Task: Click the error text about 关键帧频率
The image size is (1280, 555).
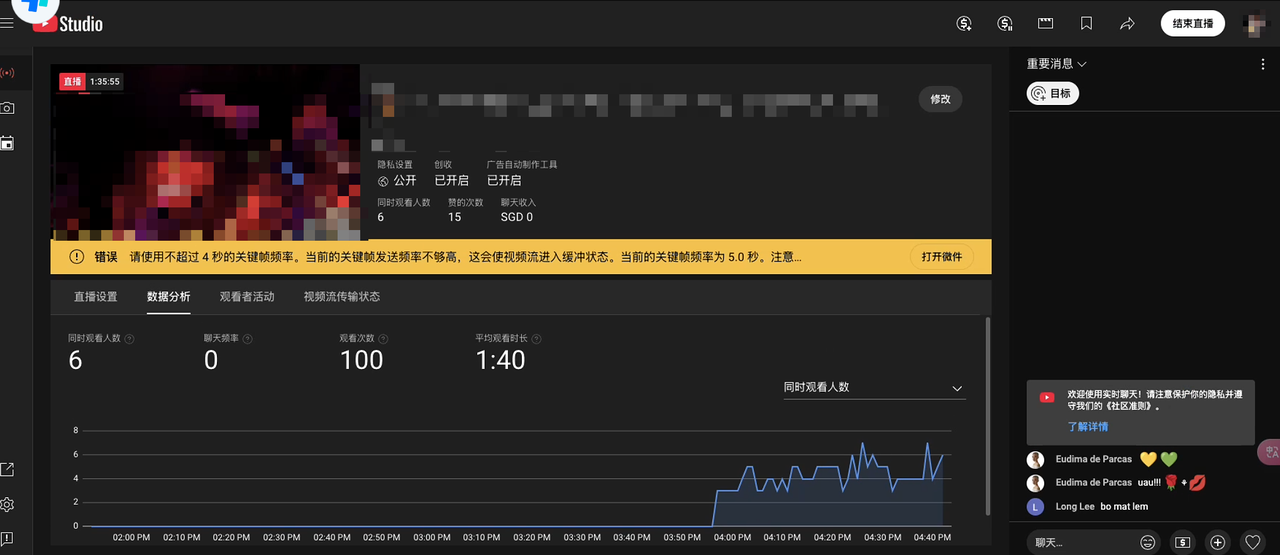Action: point(465,257)
